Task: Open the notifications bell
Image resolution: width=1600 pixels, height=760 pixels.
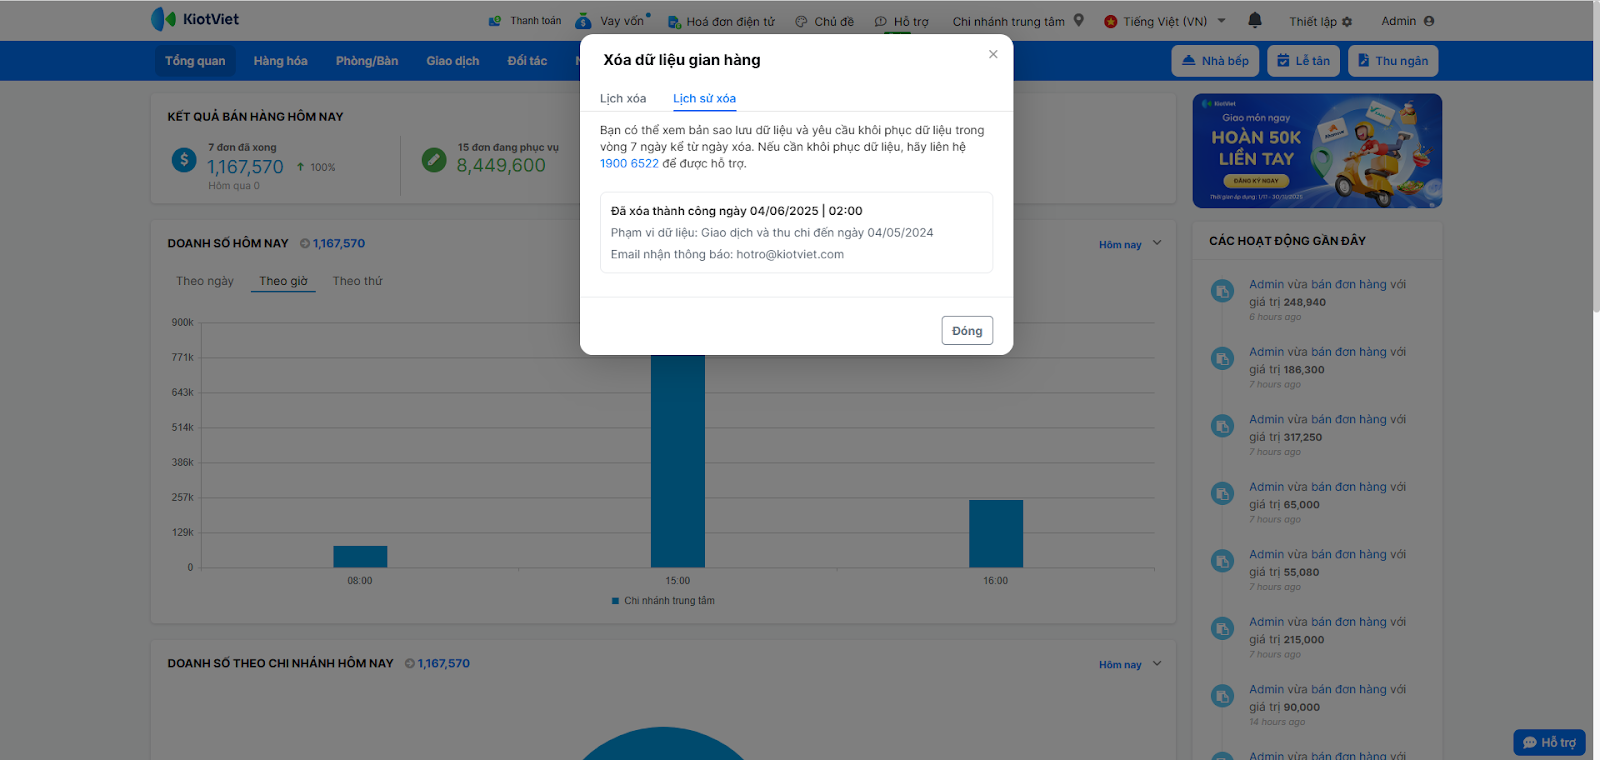Action: [x=1255, y=20]
